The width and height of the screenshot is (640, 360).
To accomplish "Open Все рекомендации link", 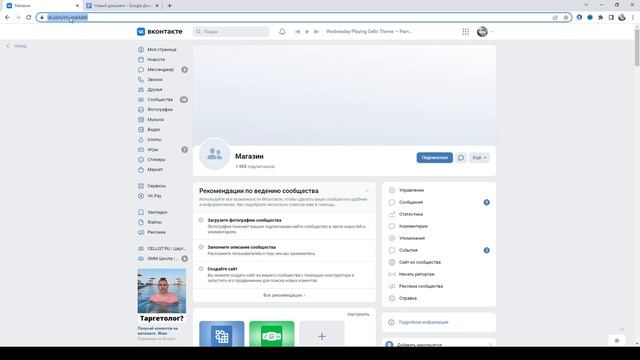I will 284,295.
